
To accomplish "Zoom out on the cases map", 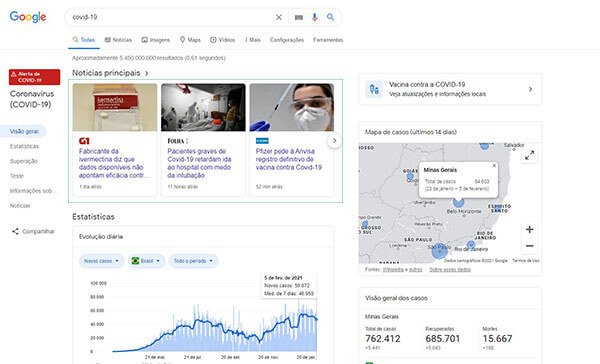I will [530, 246].
